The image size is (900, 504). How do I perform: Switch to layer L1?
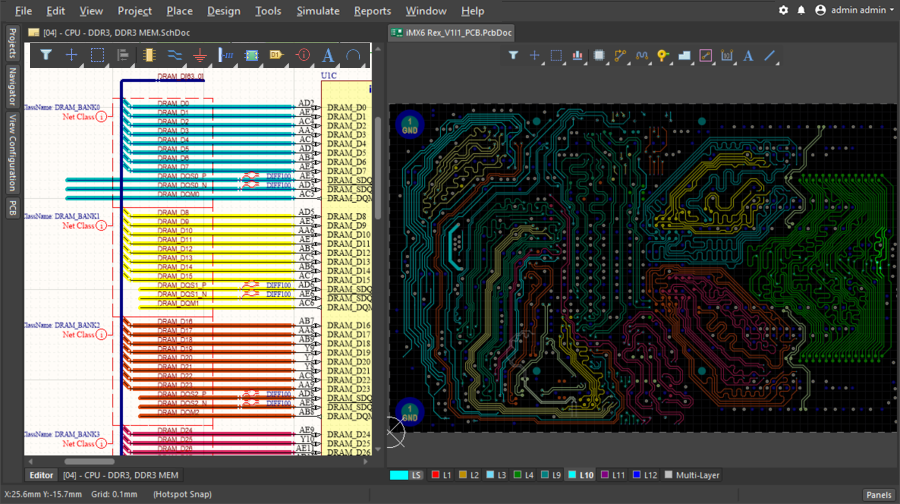coord(441,475)
